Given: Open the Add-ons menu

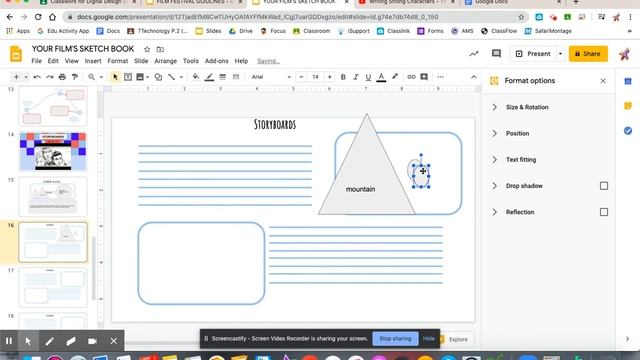Looking at the screenshot, I should 216,61.
